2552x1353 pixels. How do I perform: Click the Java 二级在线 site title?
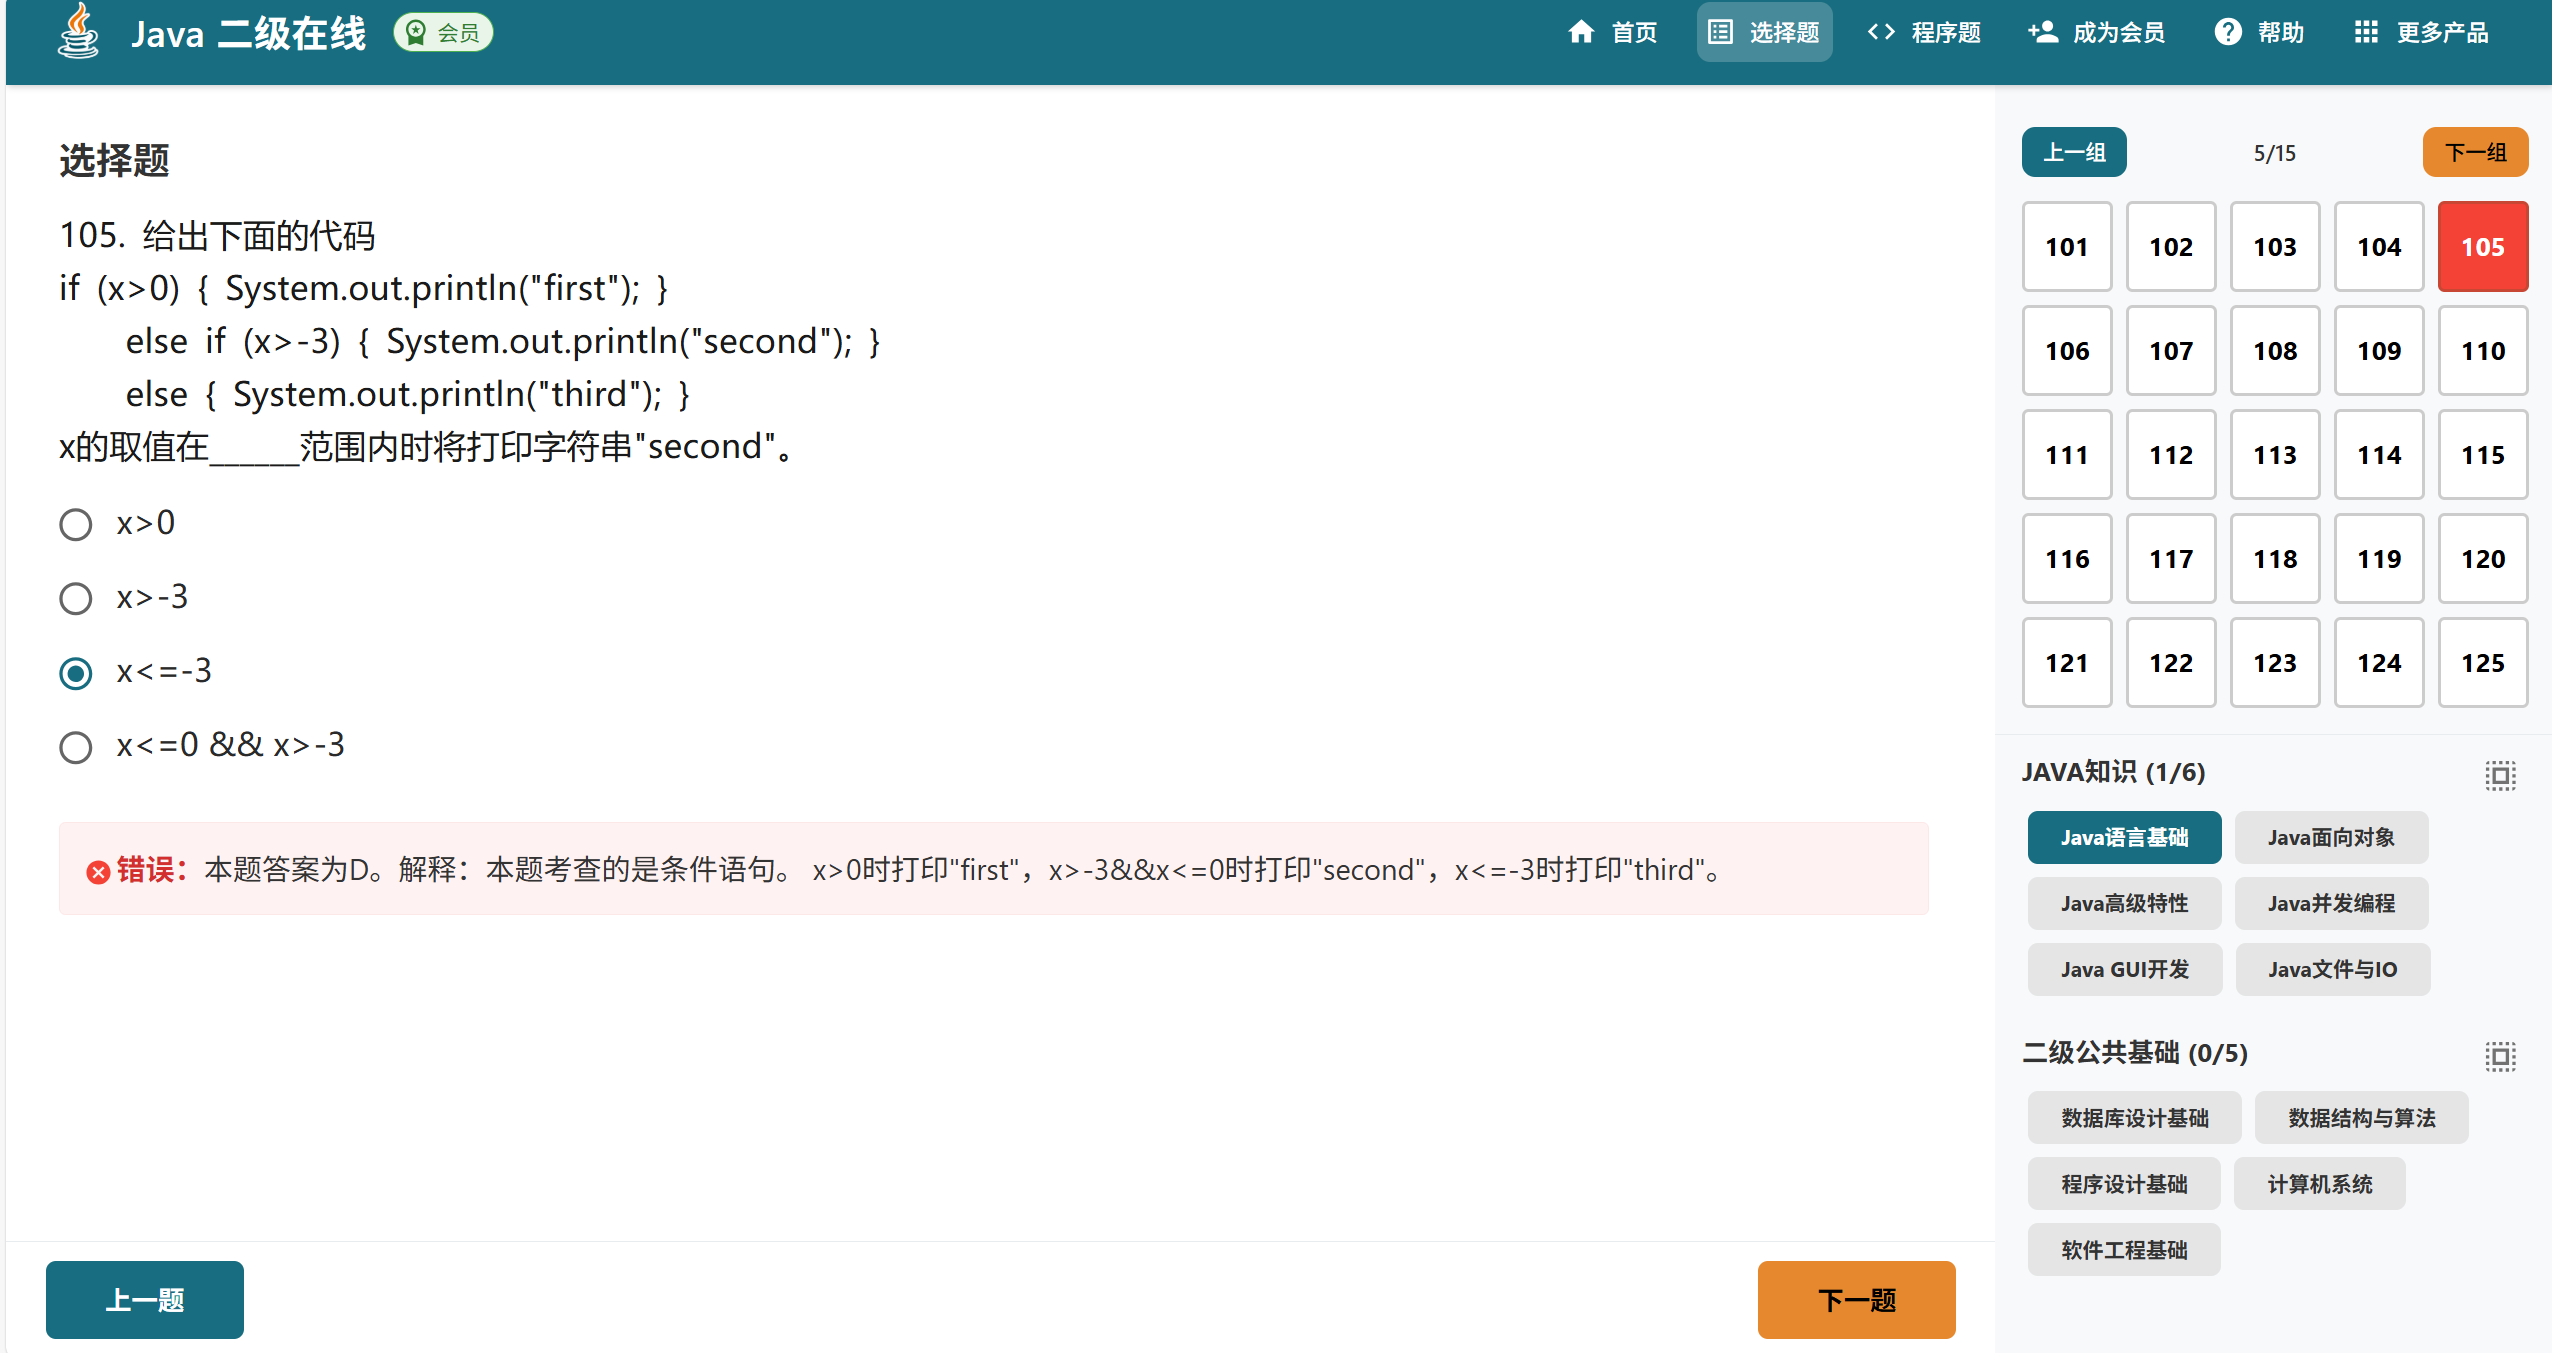pos(248,33)
